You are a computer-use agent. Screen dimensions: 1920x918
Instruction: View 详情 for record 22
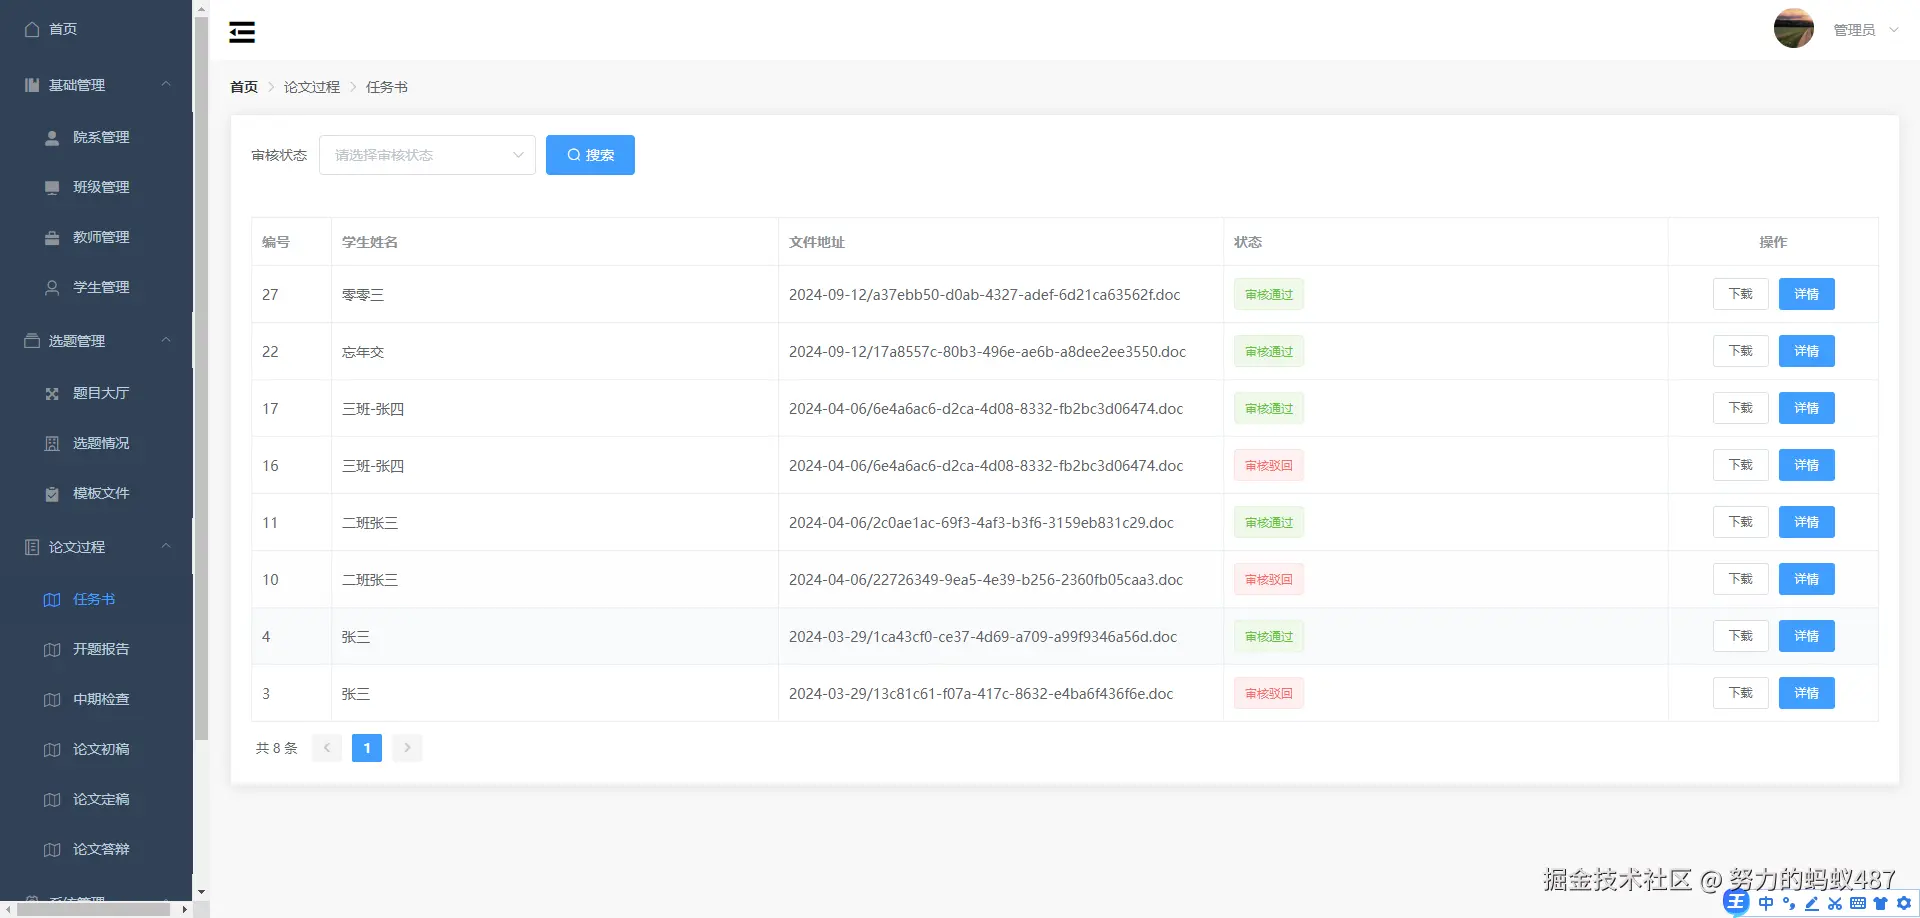click(x=1807, y=351)
